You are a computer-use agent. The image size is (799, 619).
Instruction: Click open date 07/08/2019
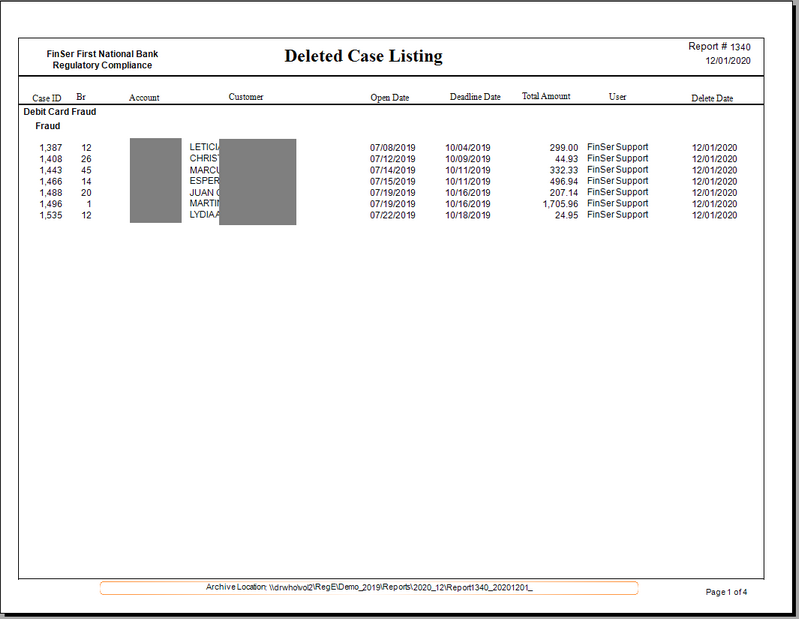coord(392,148)
